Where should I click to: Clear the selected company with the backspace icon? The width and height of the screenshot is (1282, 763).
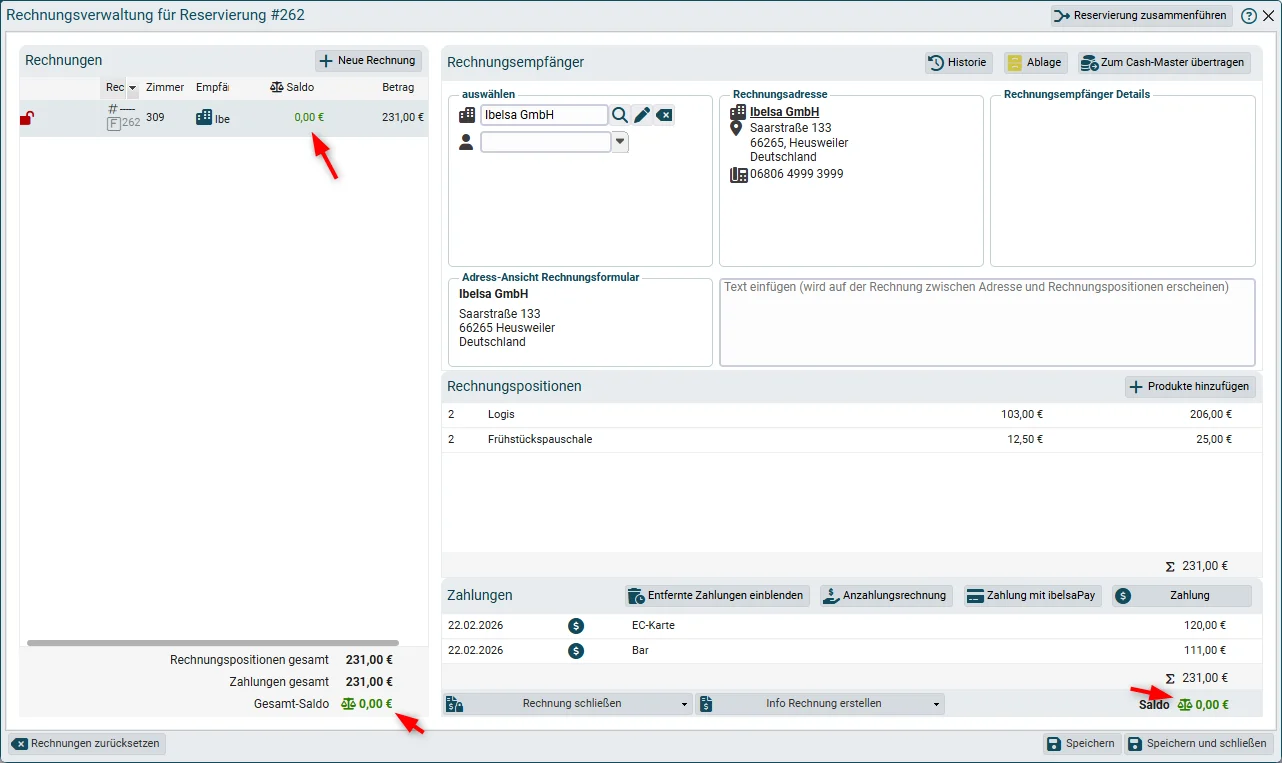click(x=664, y=115)
